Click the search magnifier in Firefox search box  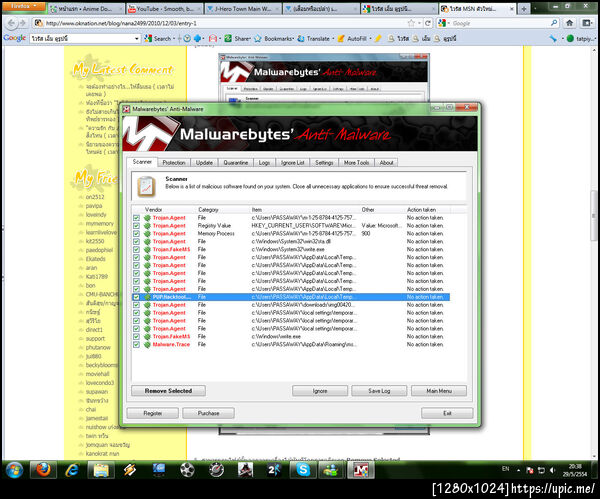coord(554,23)
